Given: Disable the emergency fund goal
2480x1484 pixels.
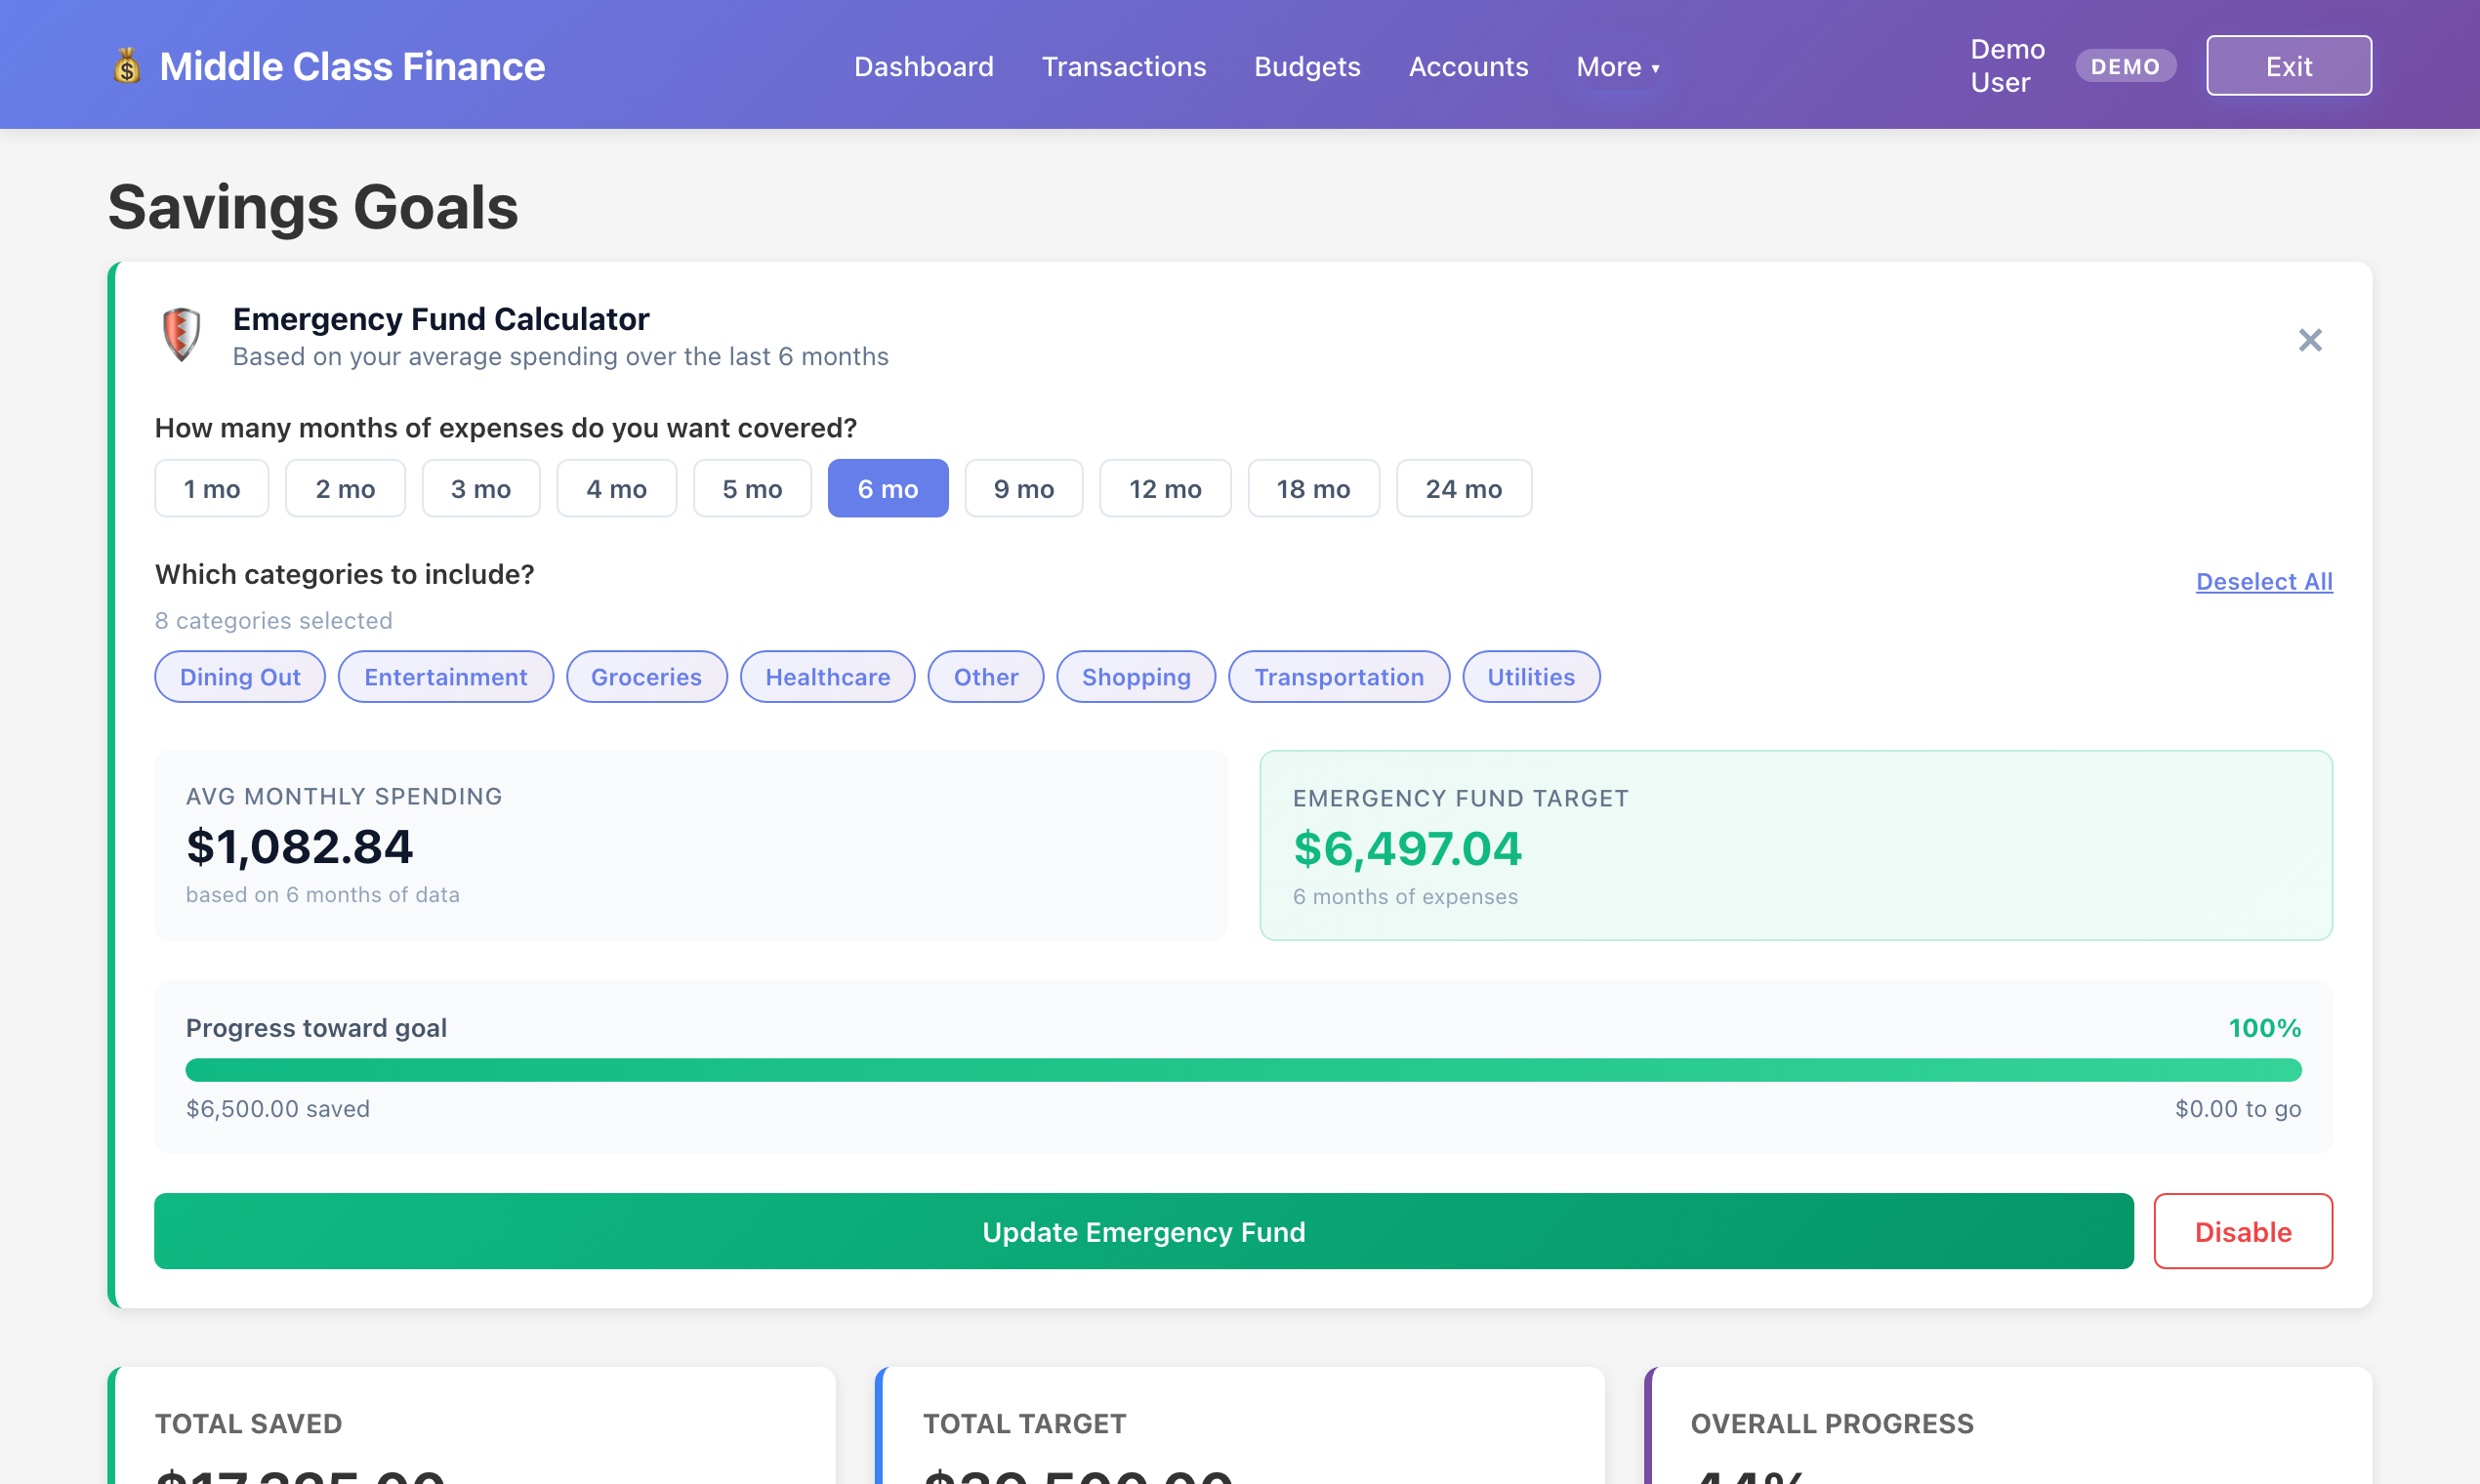Looking at the screenshot, I should coord(2243,1231).
